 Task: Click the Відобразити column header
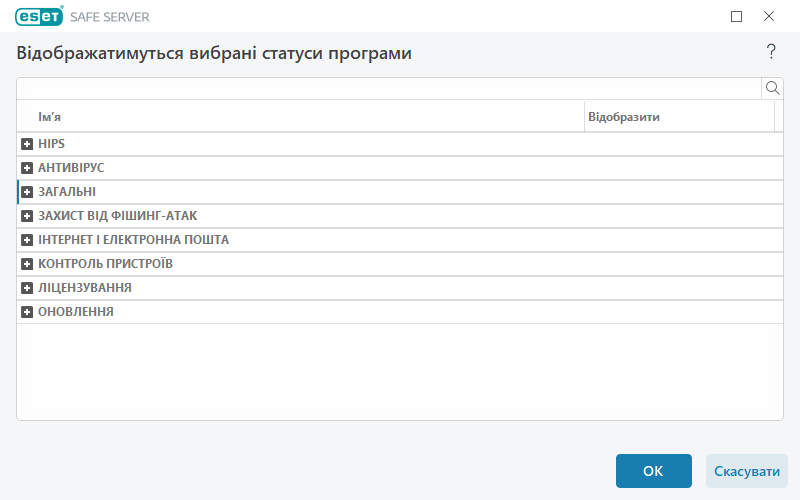click(x=678, y=117)
